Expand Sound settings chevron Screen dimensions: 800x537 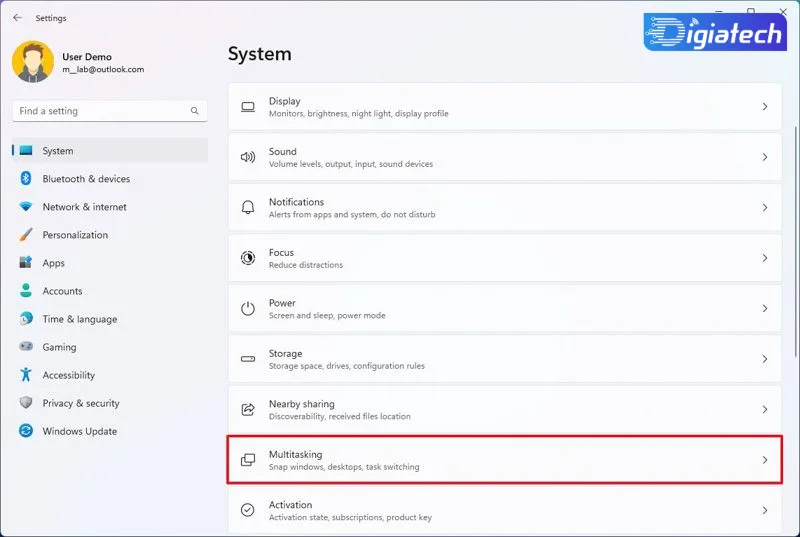pyautogui.click(x=765, y=157)
